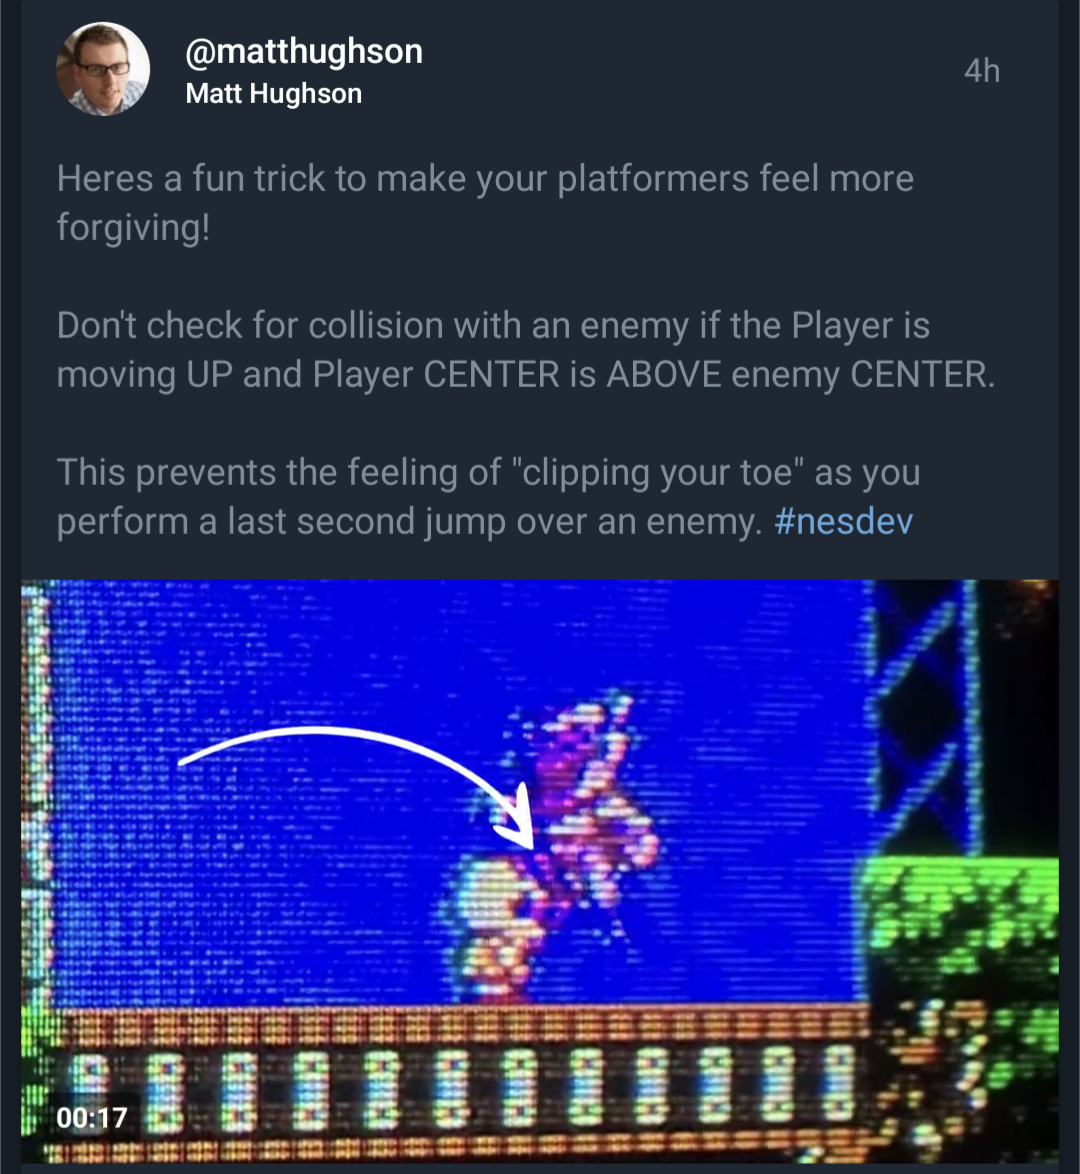Viewport: 1080px width, 1174px height.
Task: Open the #nesdev hashtag
Action: 844,521
